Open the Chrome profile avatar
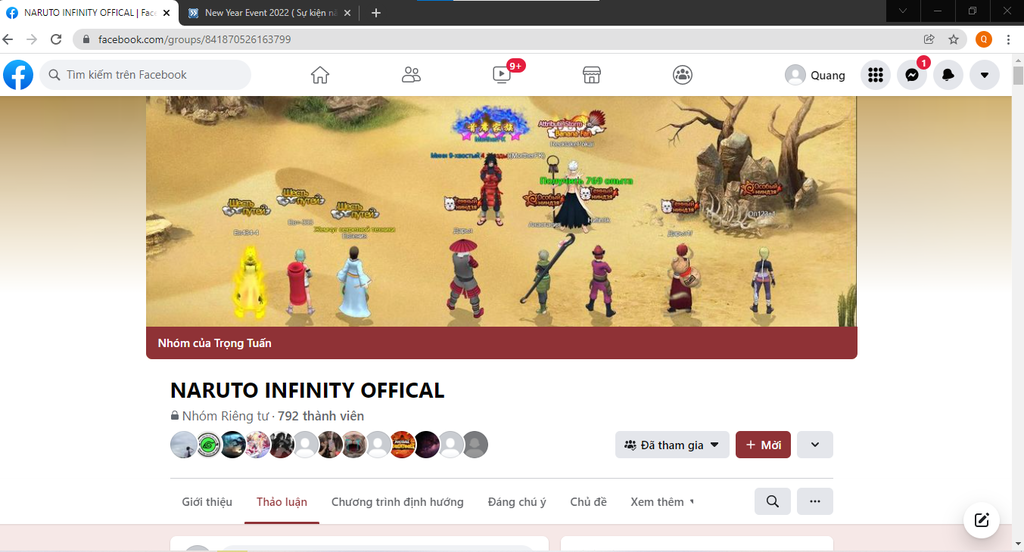The width and height of the screenshot is (1024, 552). pyautogui.click(x=984, y=39)
